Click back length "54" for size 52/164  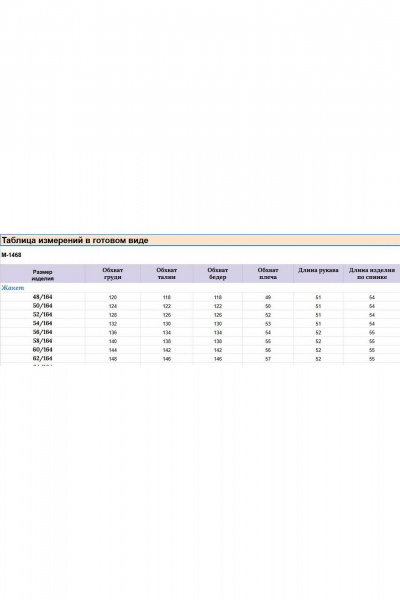tap(372, 315)
